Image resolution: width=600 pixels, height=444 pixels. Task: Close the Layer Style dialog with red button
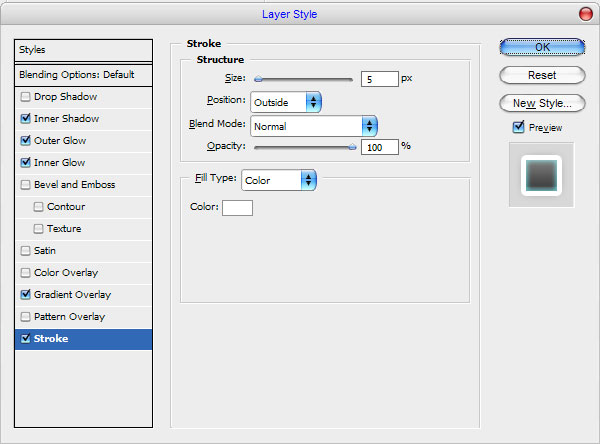pyautogui.click(x=585, y=14)
